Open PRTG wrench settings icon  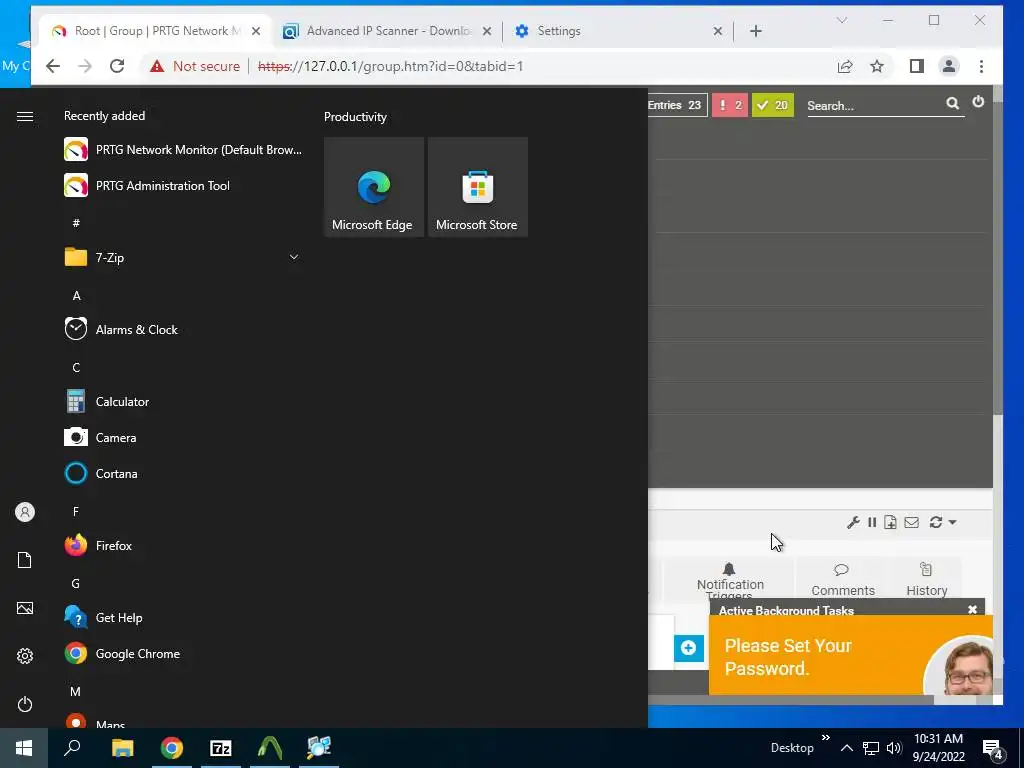tap(853, 522)
